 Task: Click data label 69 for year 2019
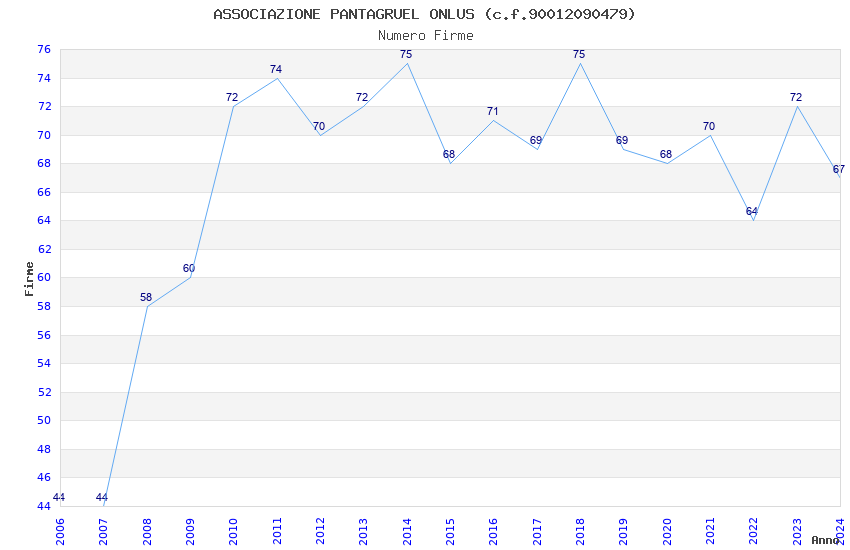coord(622,140)
